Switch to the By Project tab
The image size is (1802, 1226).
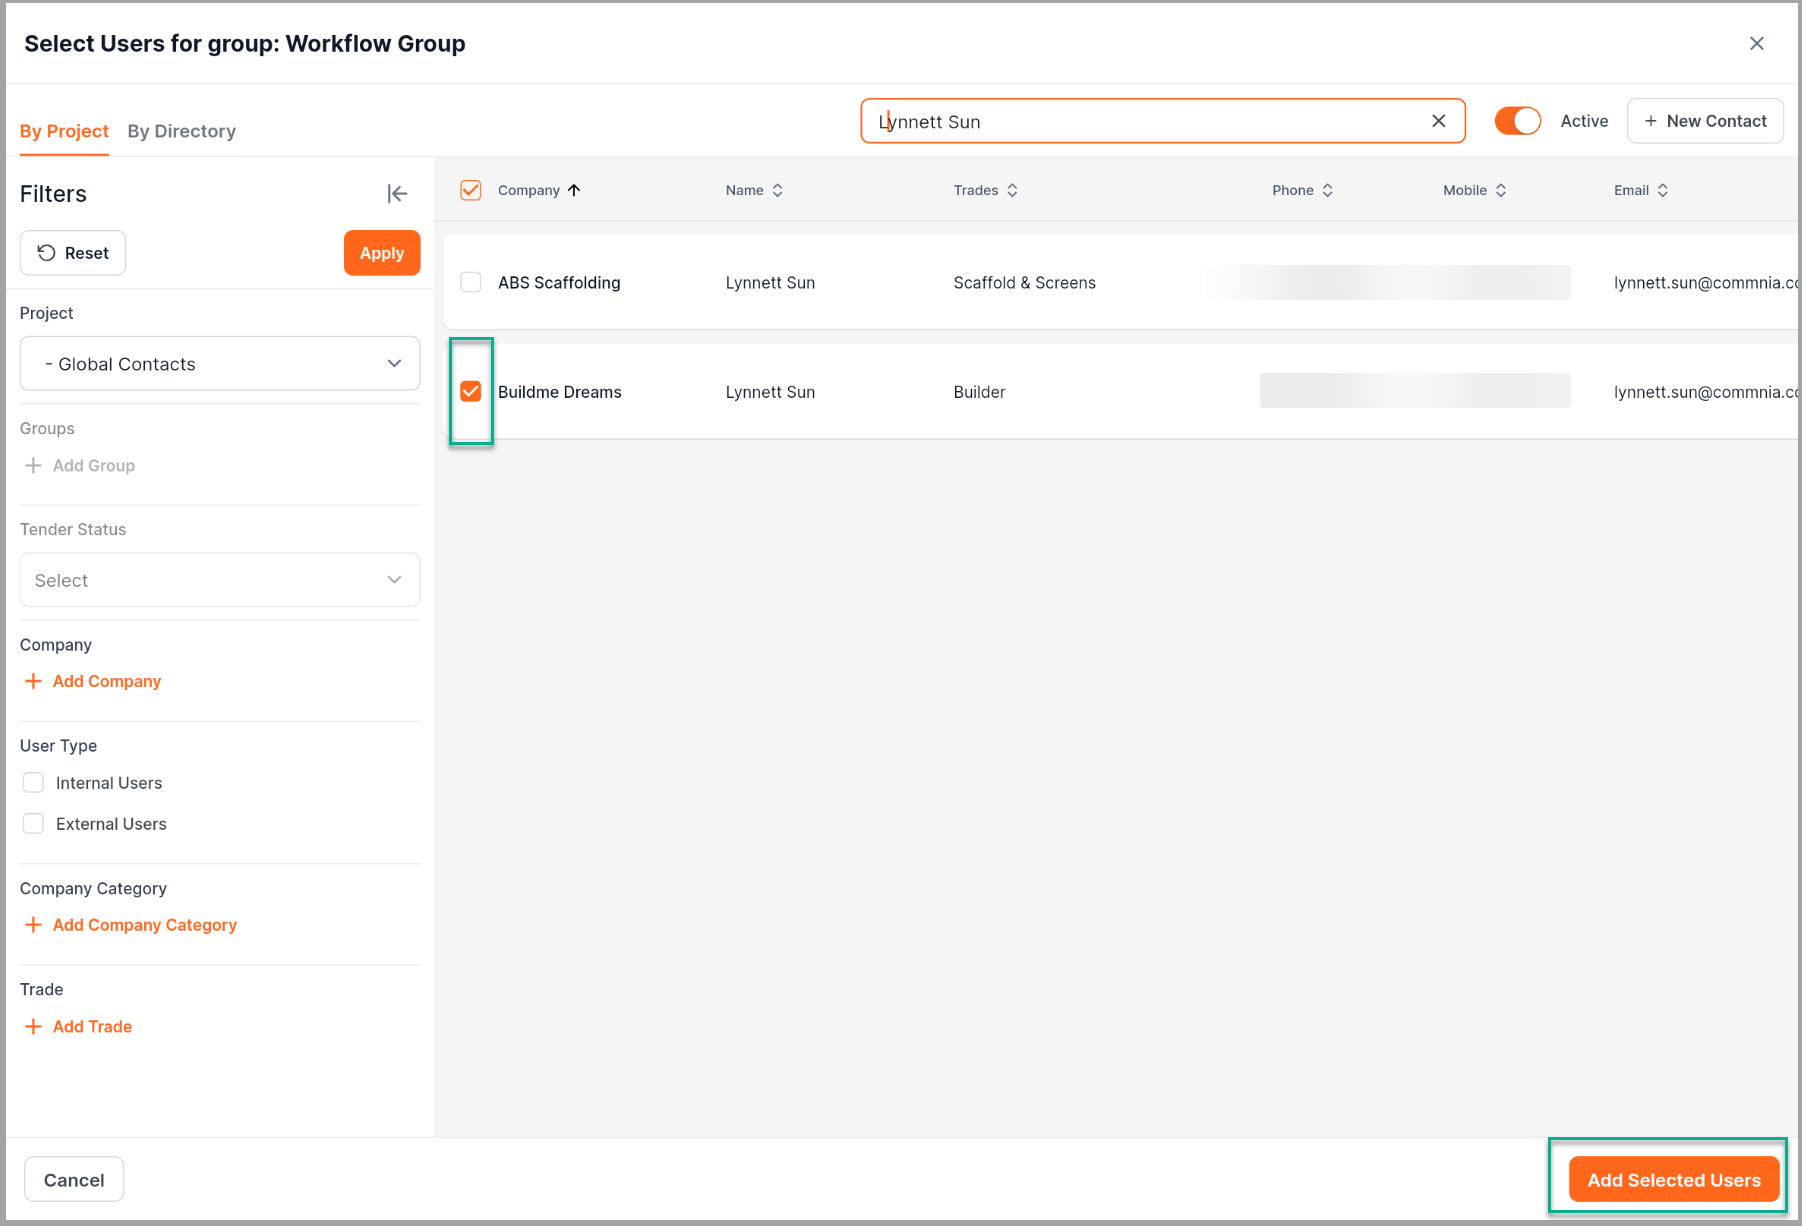(x=64, y=131)
